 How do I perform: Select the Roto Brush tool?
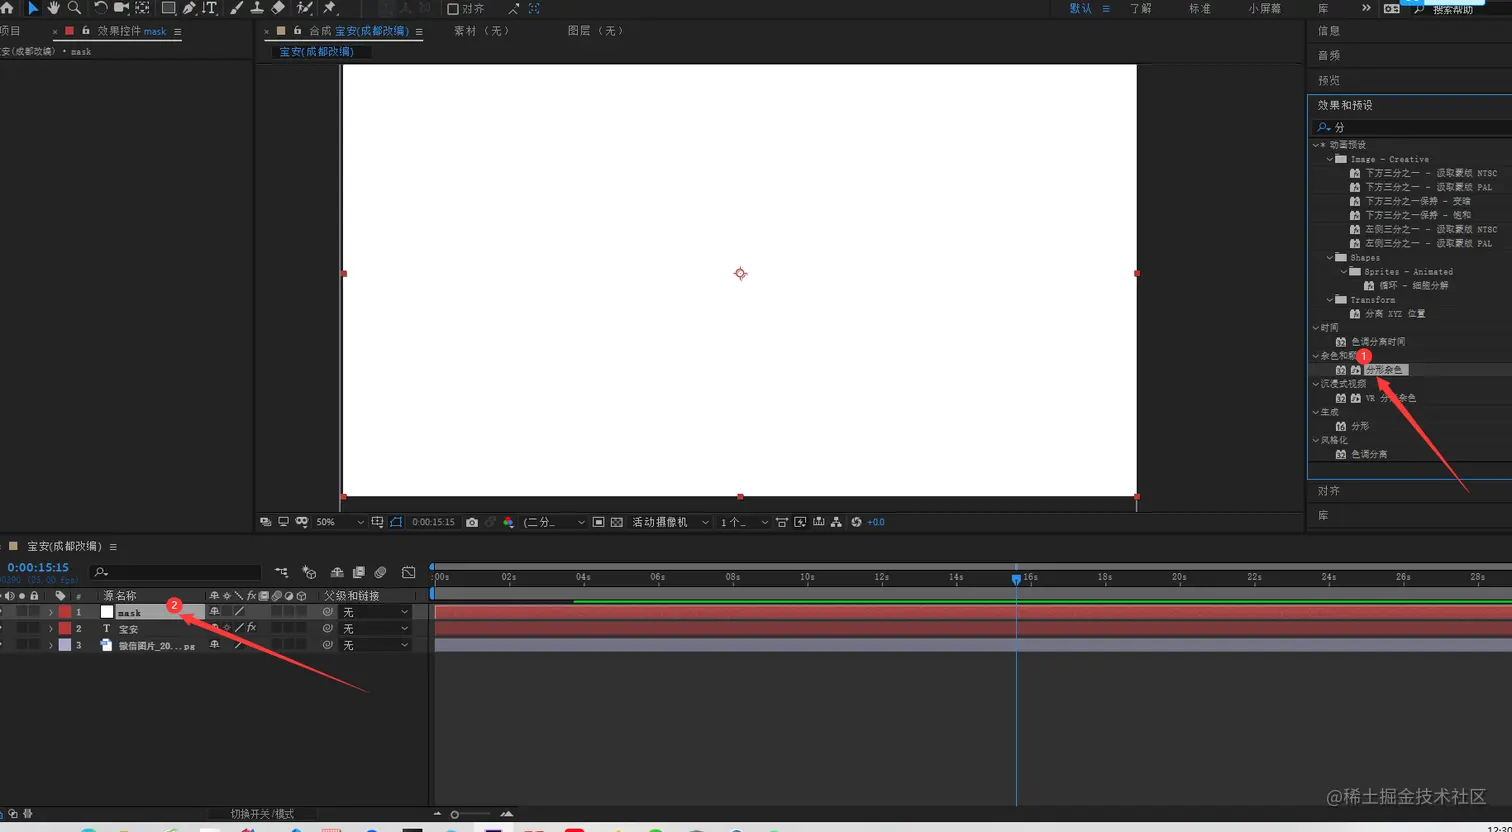pos(304,8)
